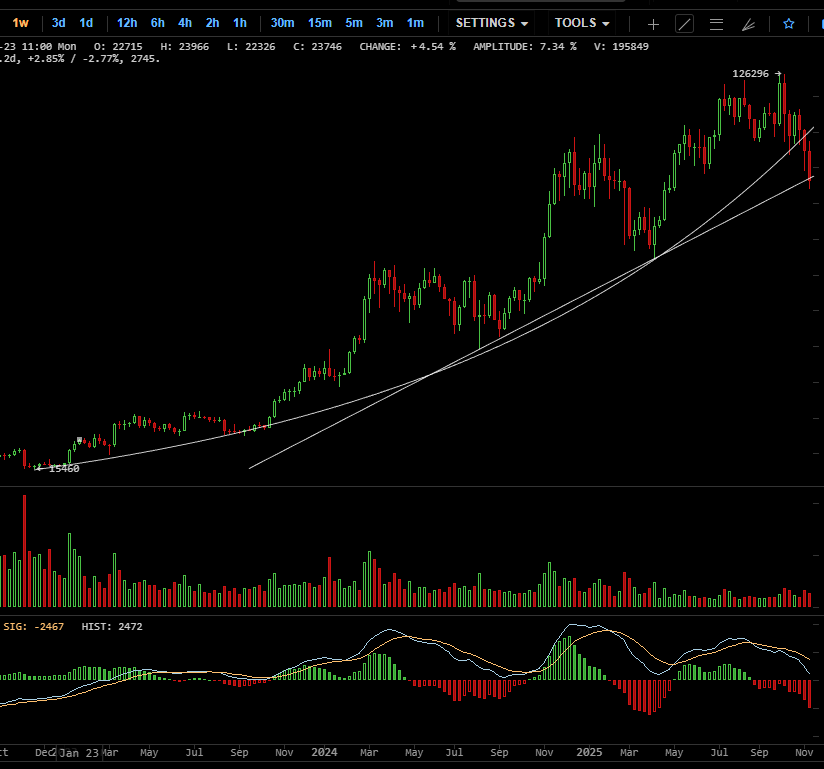Set the interval to 4h
The height and width of the screenshot is (769, 824).
pos(185,23)
